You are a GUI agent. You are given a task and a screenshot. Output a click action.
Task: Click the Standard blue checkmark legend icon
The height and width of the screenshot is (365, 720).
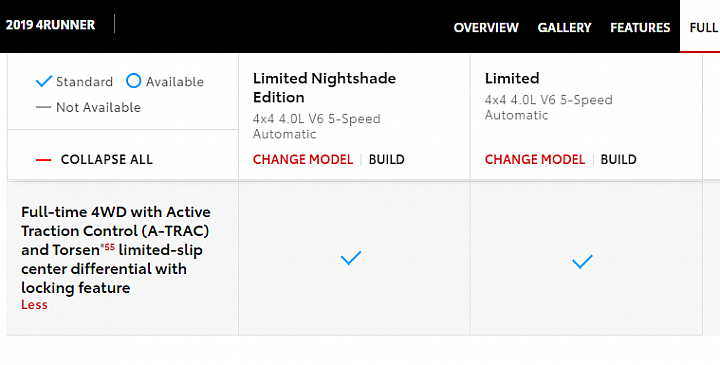point(44,82)
